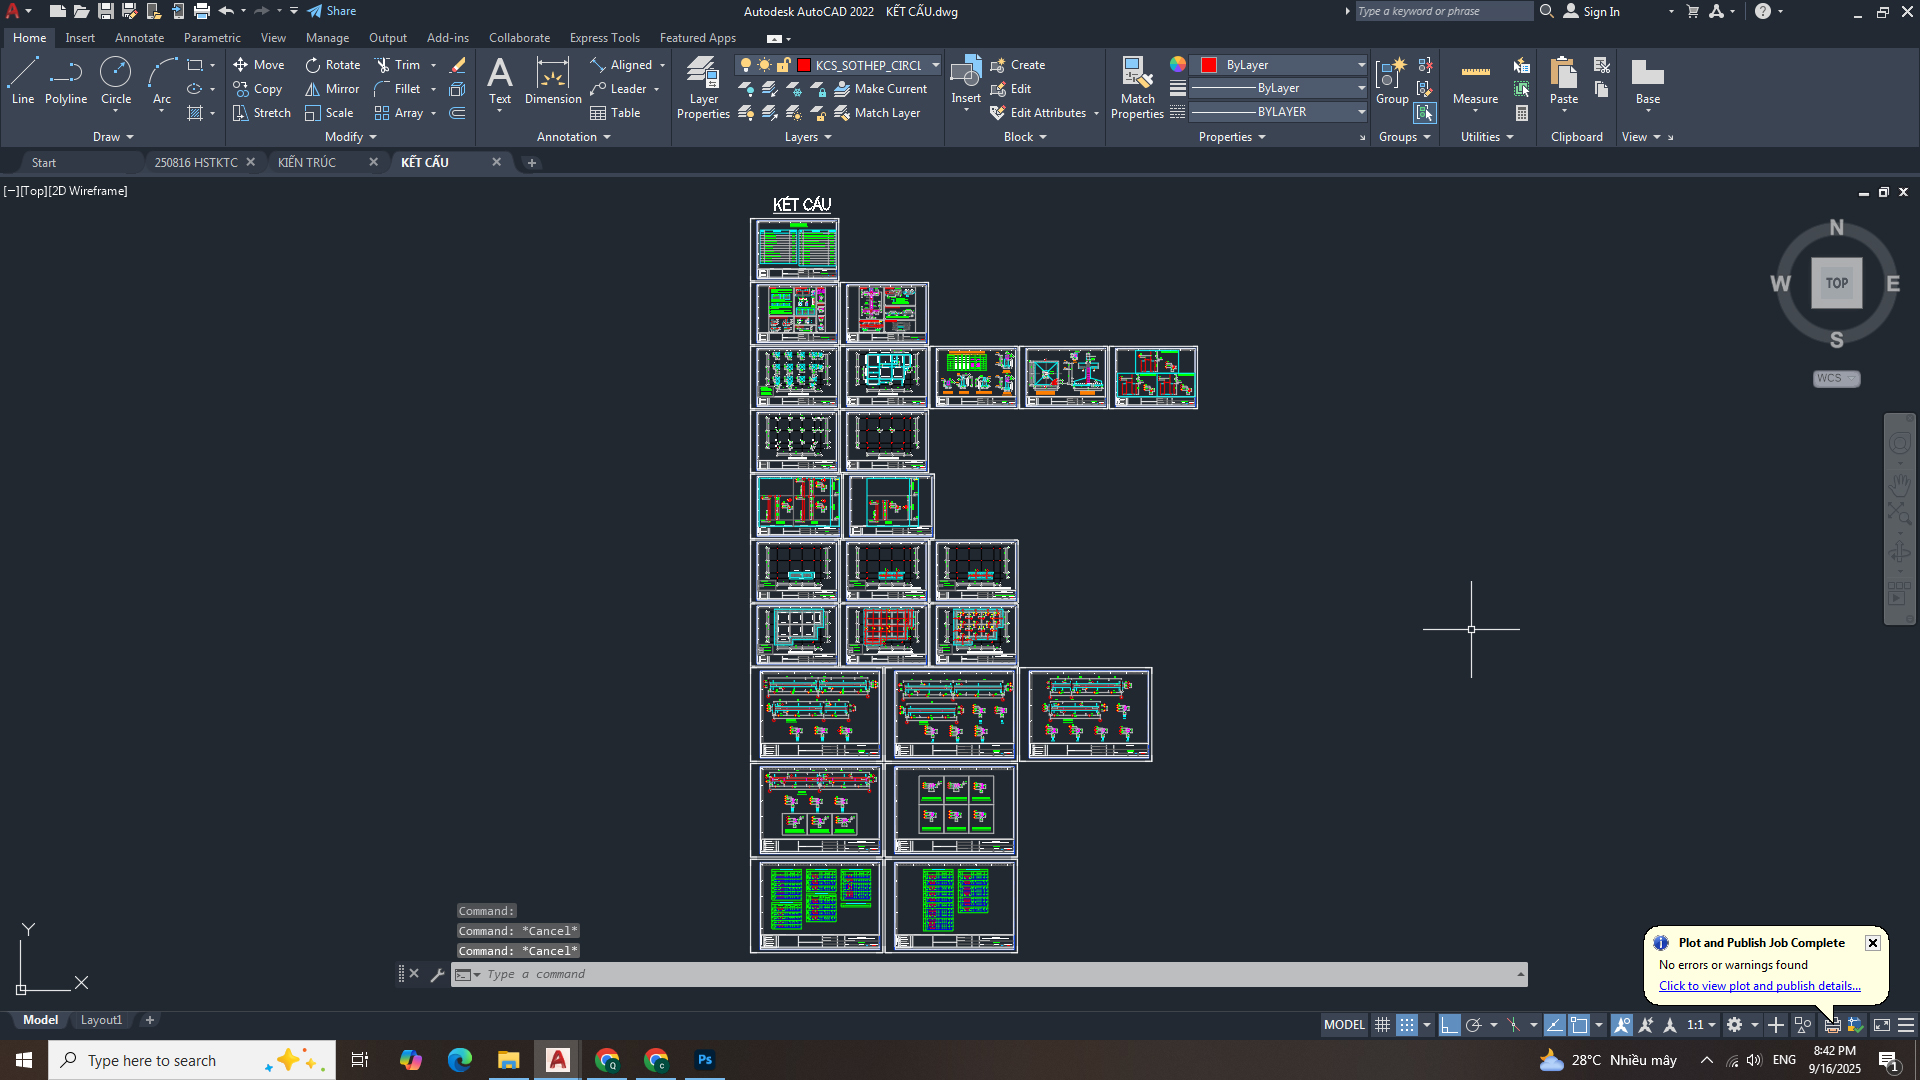Image resolution: width=1920 pixels, height=1080 pixels.
Task: Click the Match Properties tool
Action: tap(1137, 87)
